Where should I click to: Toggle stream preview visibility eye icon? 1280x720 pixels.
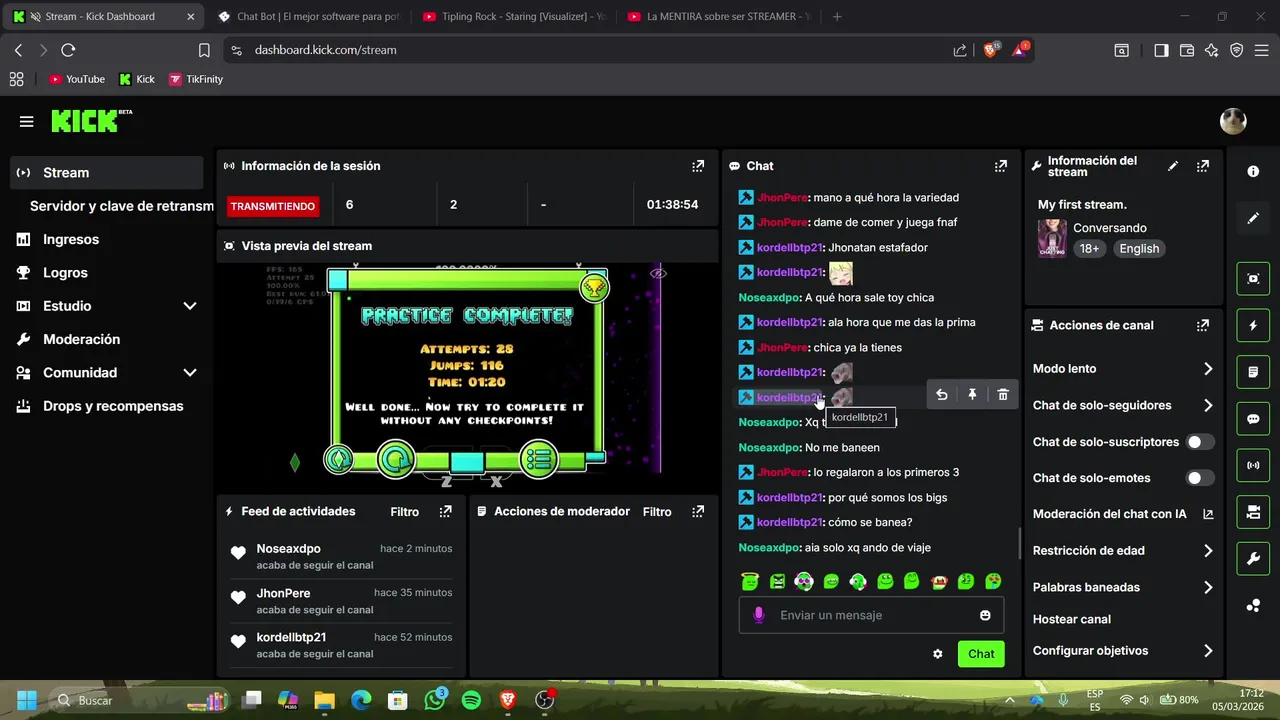pos(658,273)
